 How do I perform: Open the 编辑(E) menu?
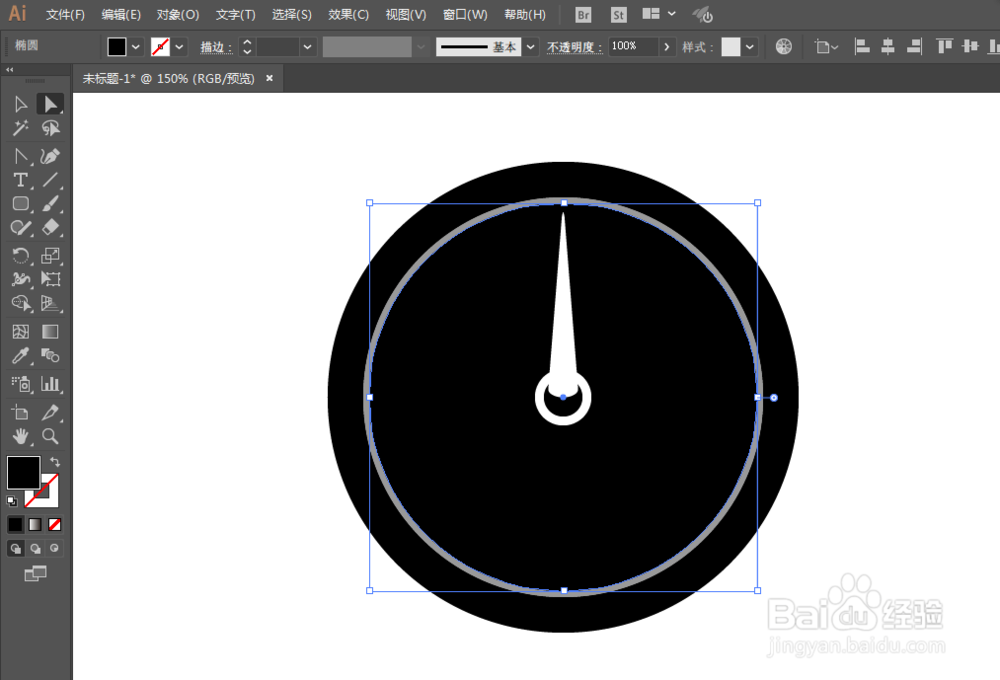(121, 15)
